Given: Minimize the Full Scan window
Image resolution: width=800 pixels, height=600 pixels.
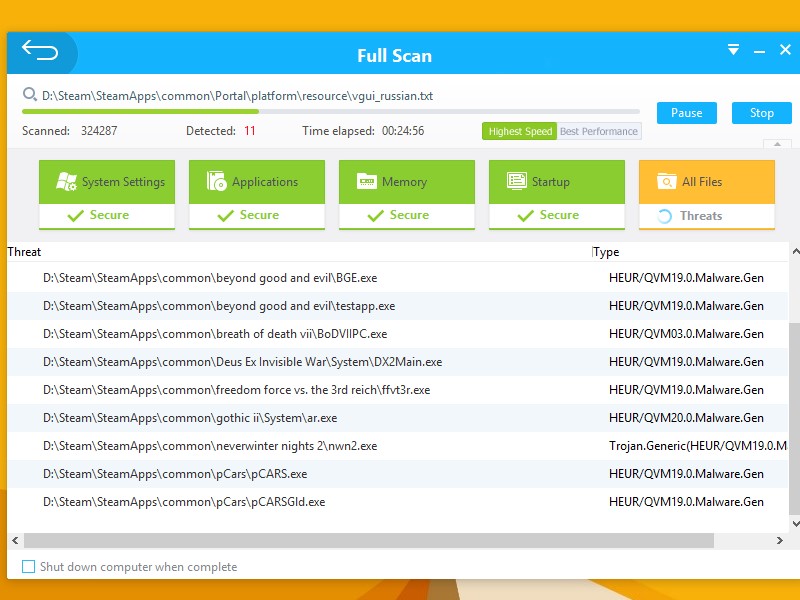Looking at the screenshot, I should point(759,52).
